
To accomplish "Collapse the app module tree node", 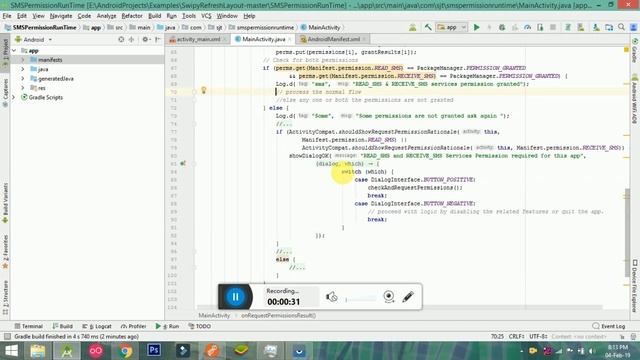I will coord(14,51).
